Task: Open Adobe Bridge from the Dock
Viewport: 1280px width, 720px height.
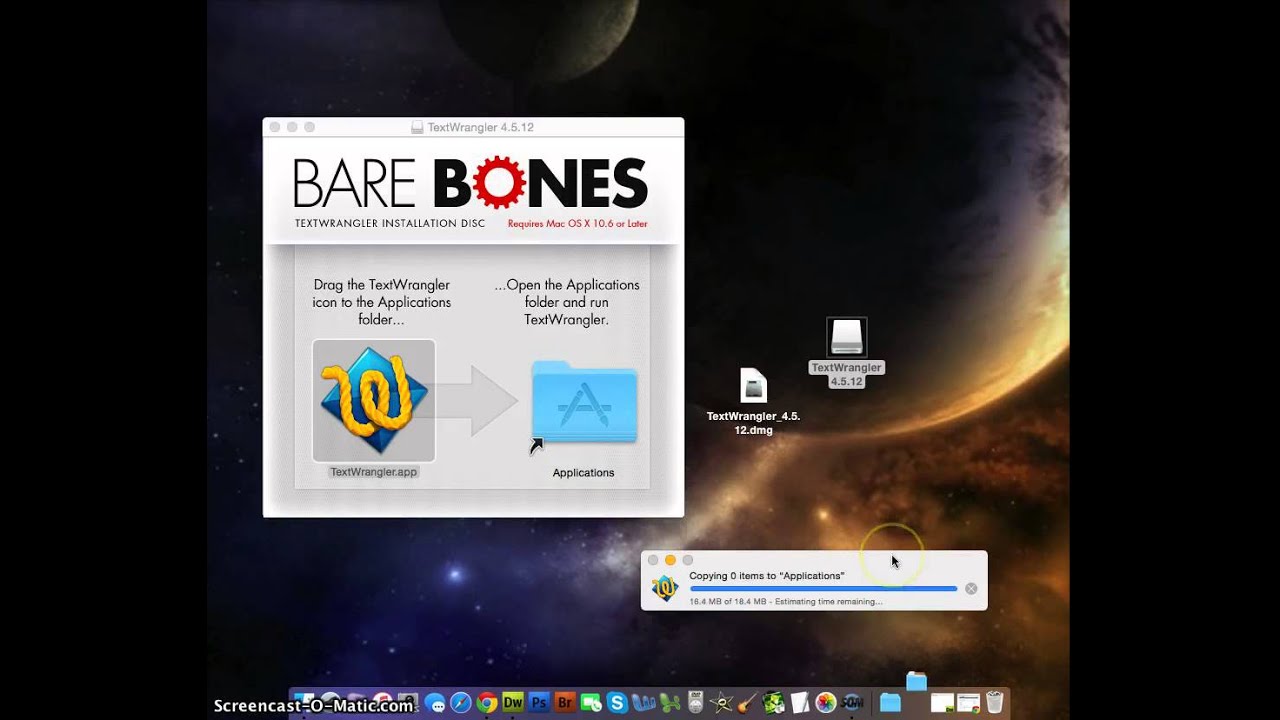Action: 565,703
